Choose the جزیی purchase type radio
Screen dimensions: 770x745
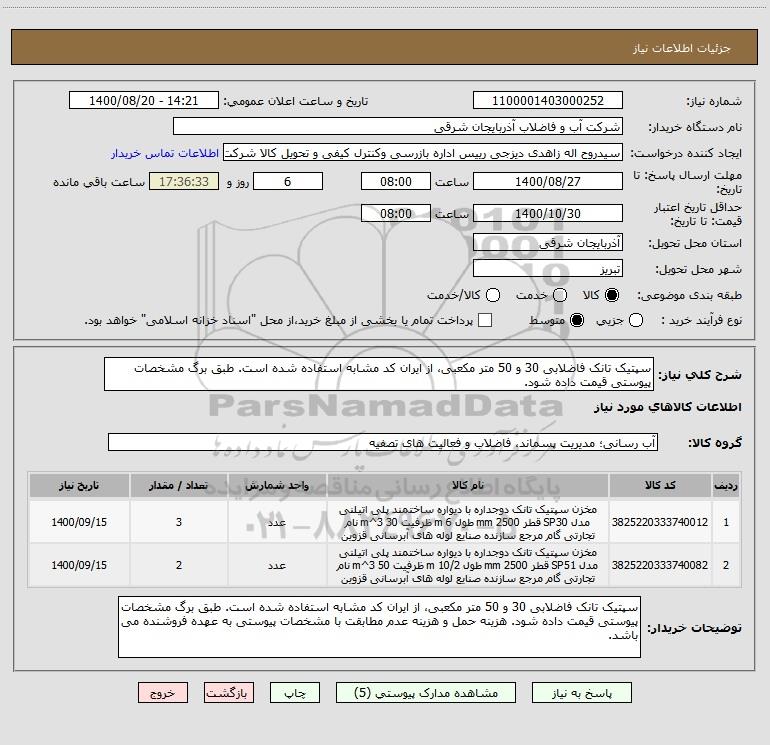(635, 320)
